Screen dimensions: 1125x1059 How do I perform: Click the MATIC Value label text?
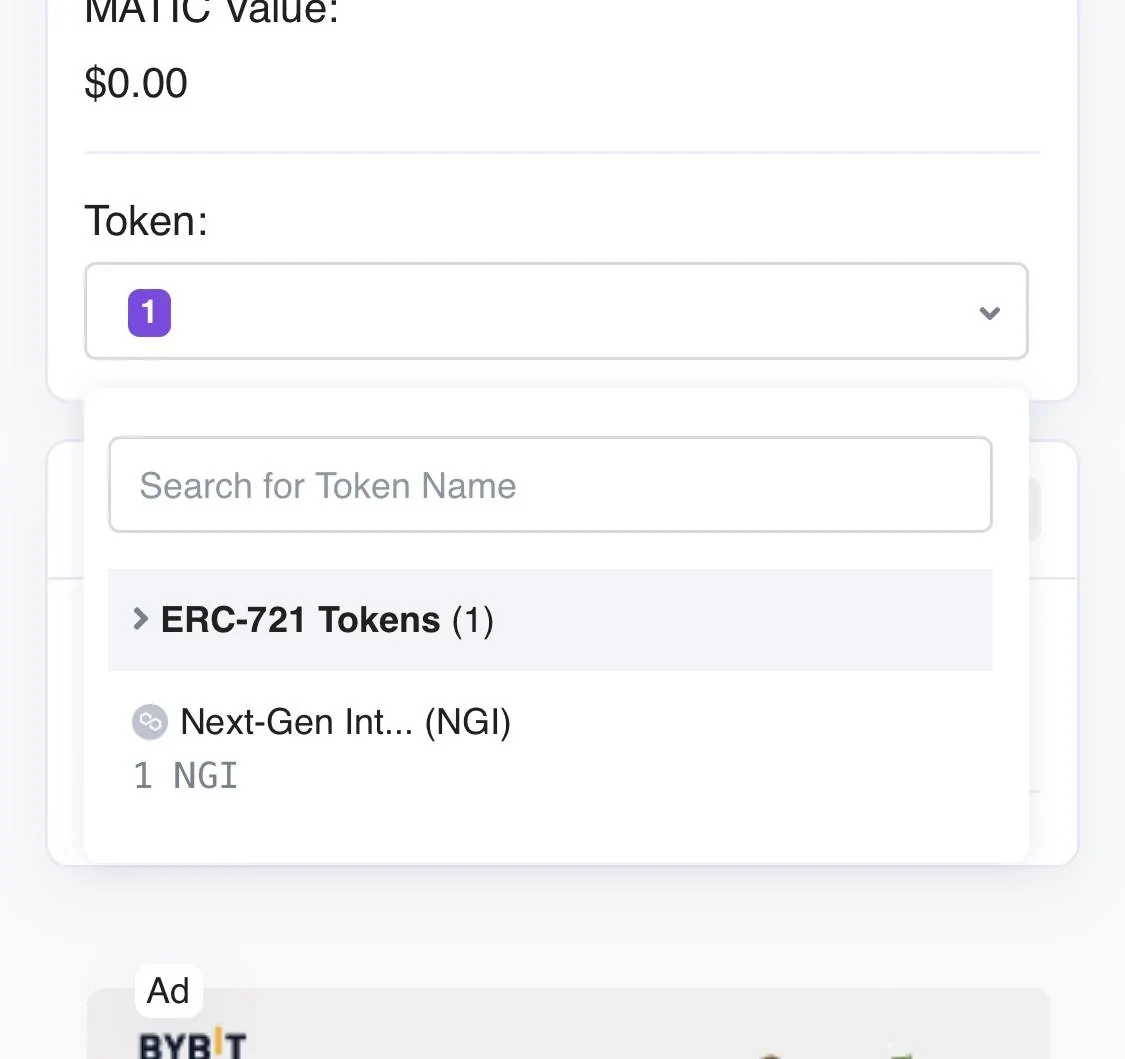pyautogui.click(x=211, y=12)
